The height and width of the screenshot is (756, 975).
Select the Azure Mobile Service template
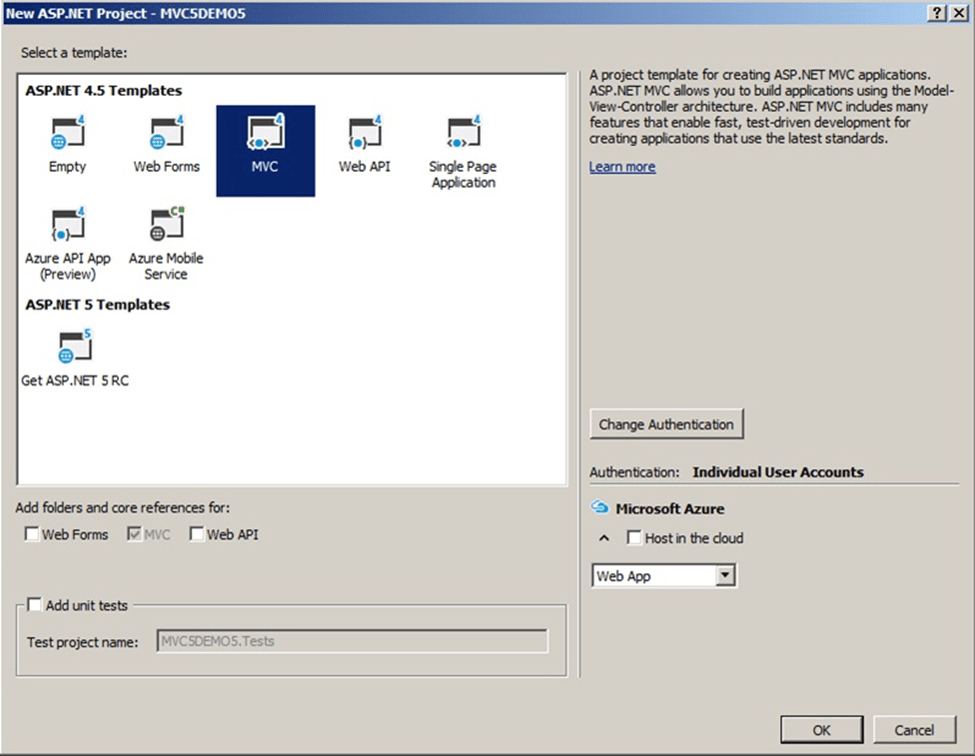click(166, 226)
